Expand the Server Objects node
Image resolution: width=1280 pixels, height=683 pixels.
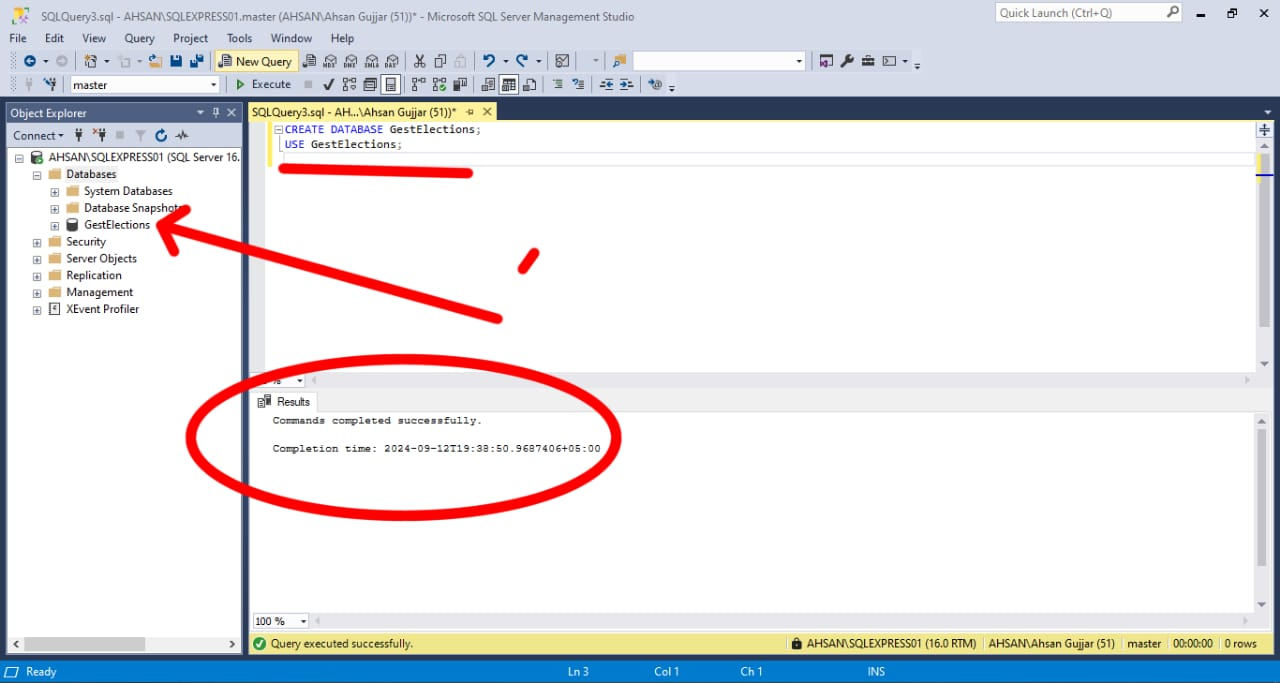[x=38, y=259]
